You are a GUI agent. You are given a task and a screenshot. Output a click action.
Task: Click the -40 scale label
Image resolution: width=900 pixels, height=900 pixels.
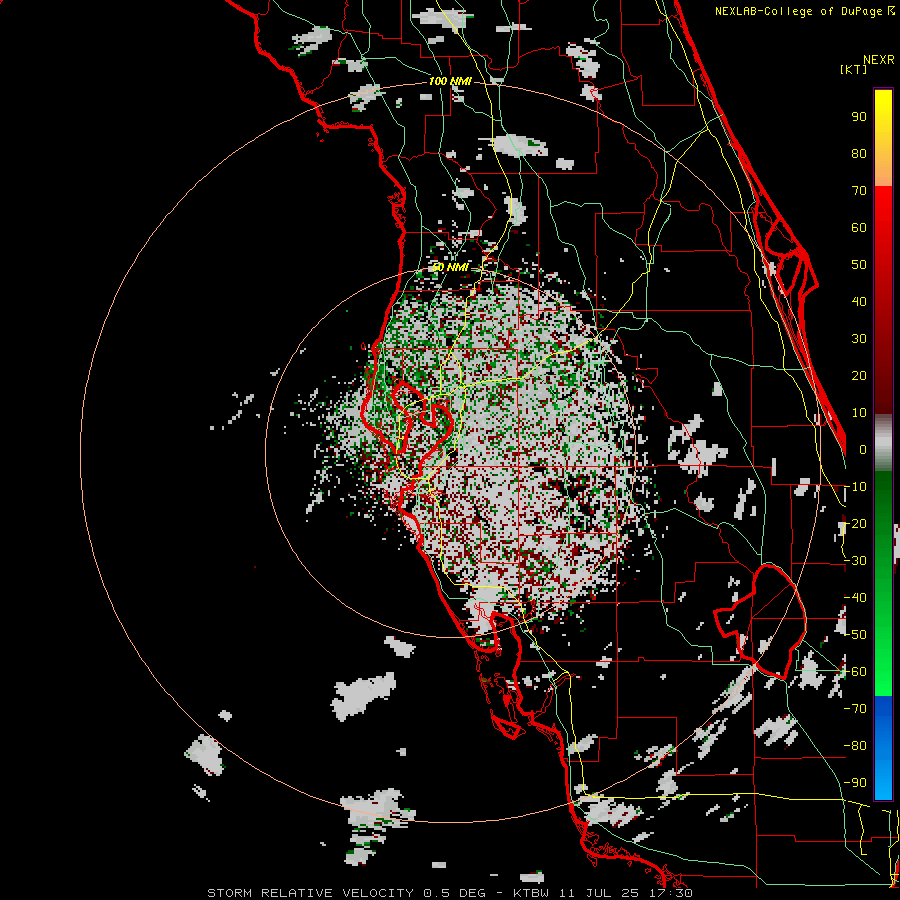point(855,598)
